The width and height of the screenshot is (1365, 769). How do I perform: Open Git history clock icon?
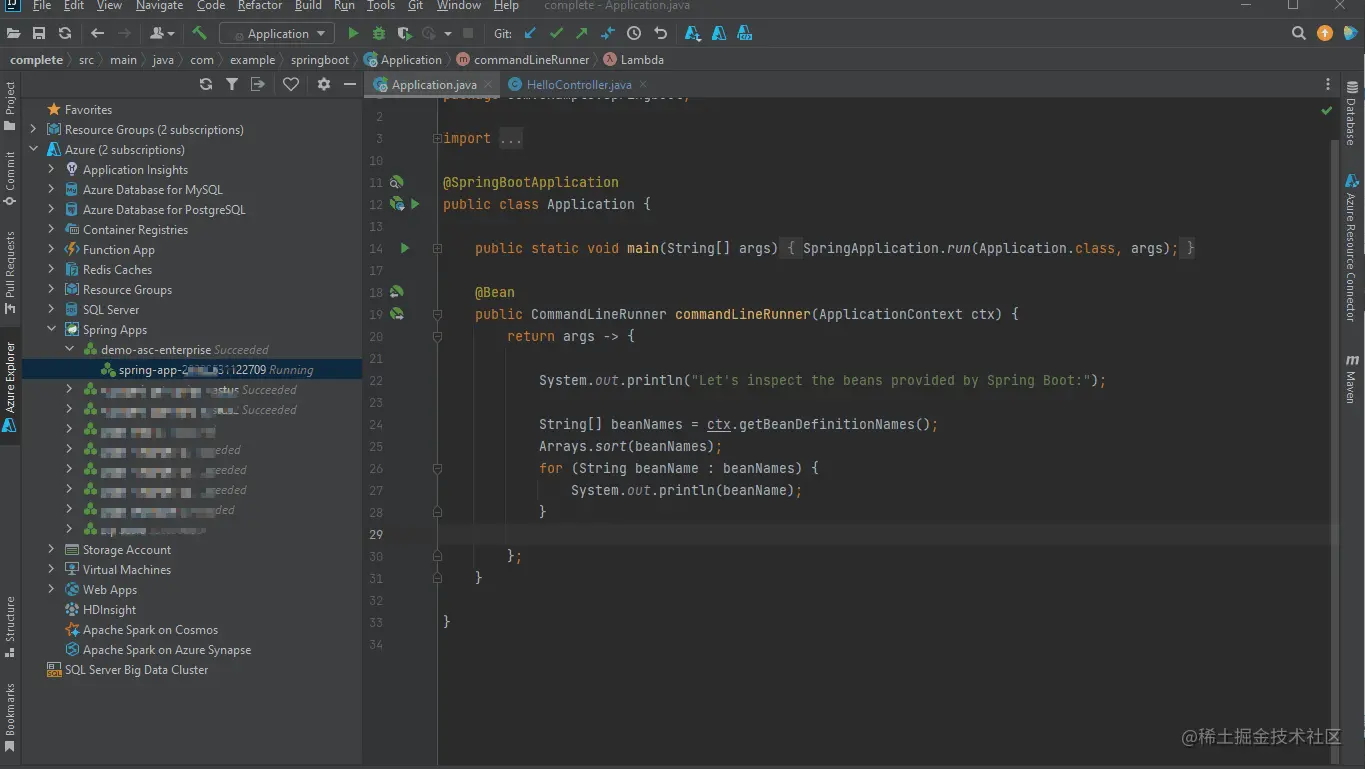click(634, 33)
